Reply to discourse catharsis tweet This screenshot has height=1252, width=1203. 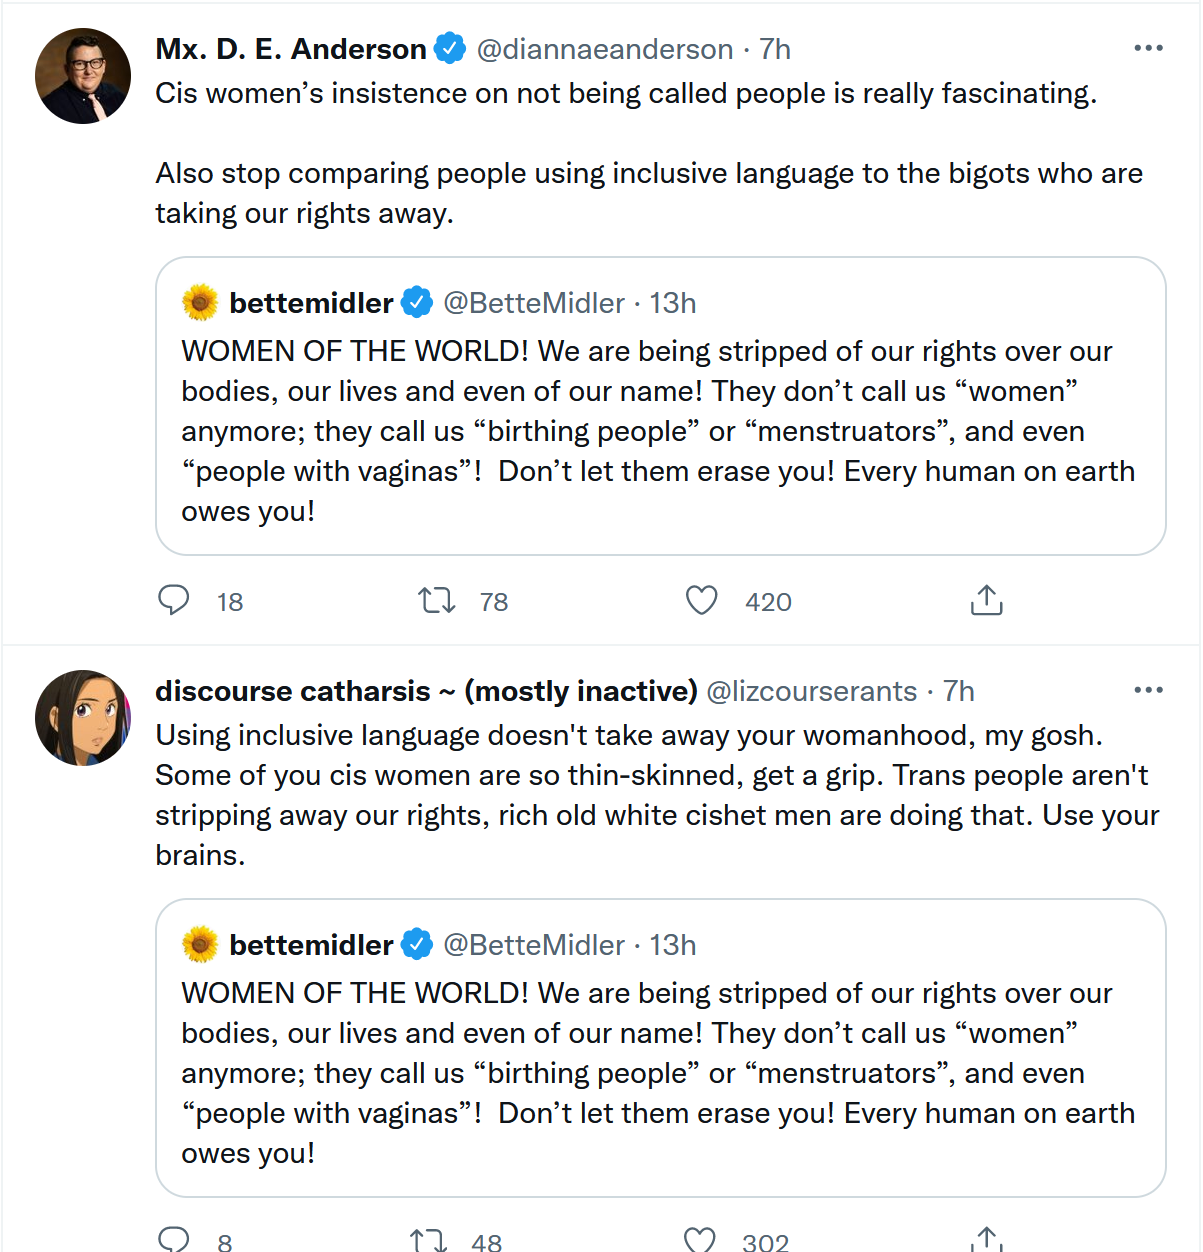pyautogui.click(x=174, y=1239)
